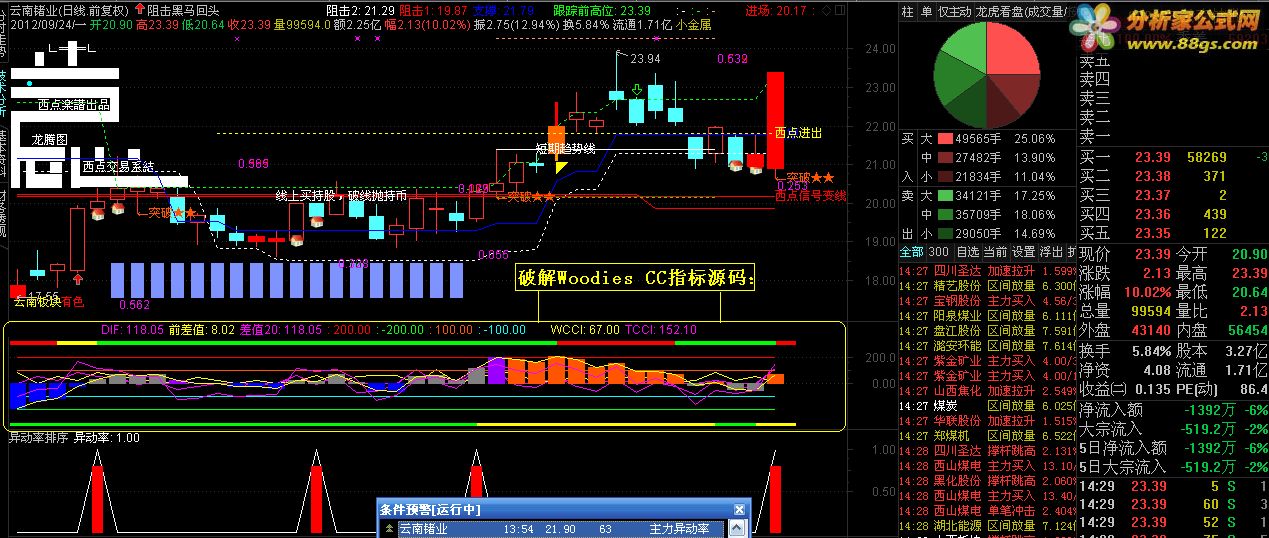
Task: Select the 精艺股份 alert row
Action: tap(988, 285)
